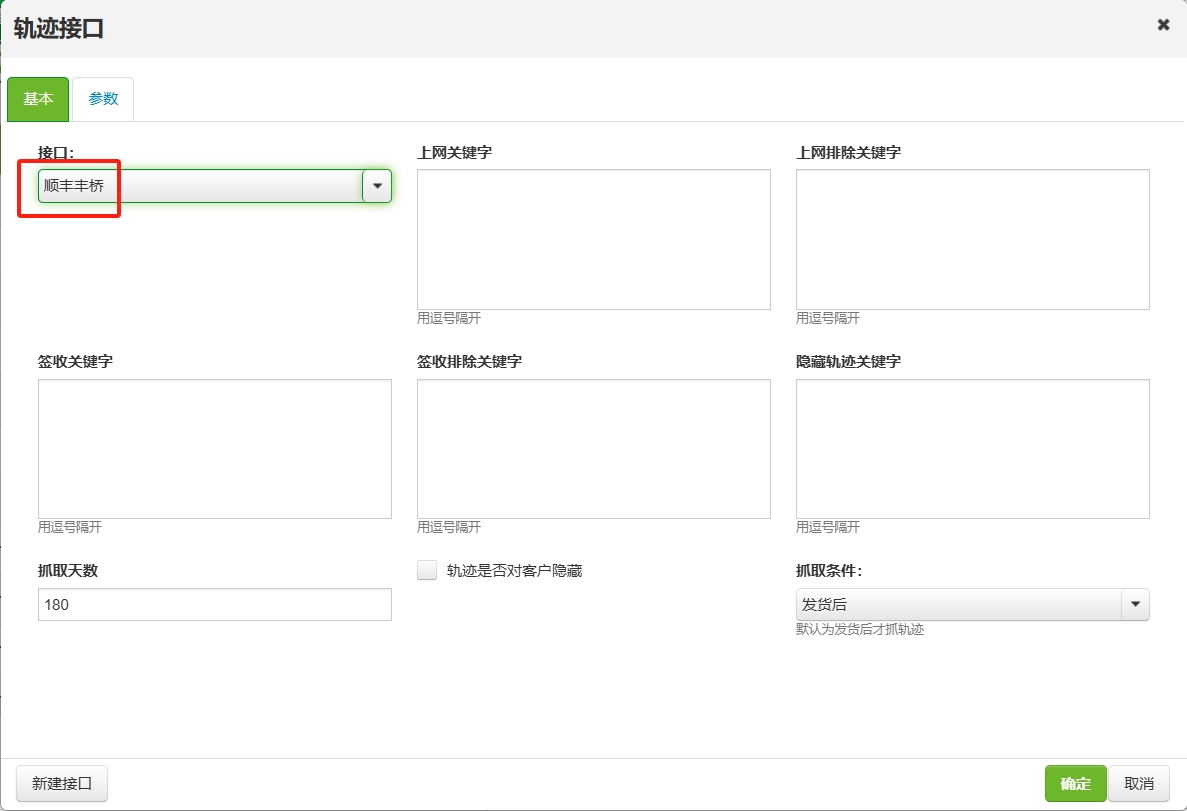Focus the 上网关键字 text area
The width and height of the screenshot is (1187, 811).
(x=594, y=239)
